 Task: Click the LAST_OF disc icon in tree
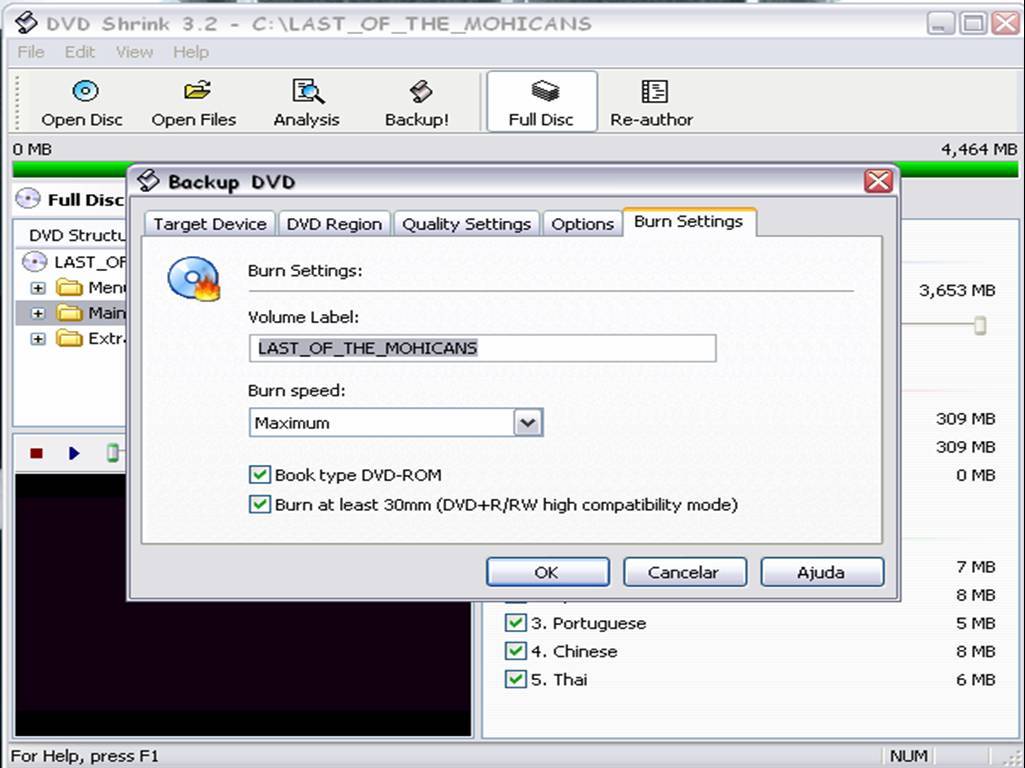tap(34, 262)
